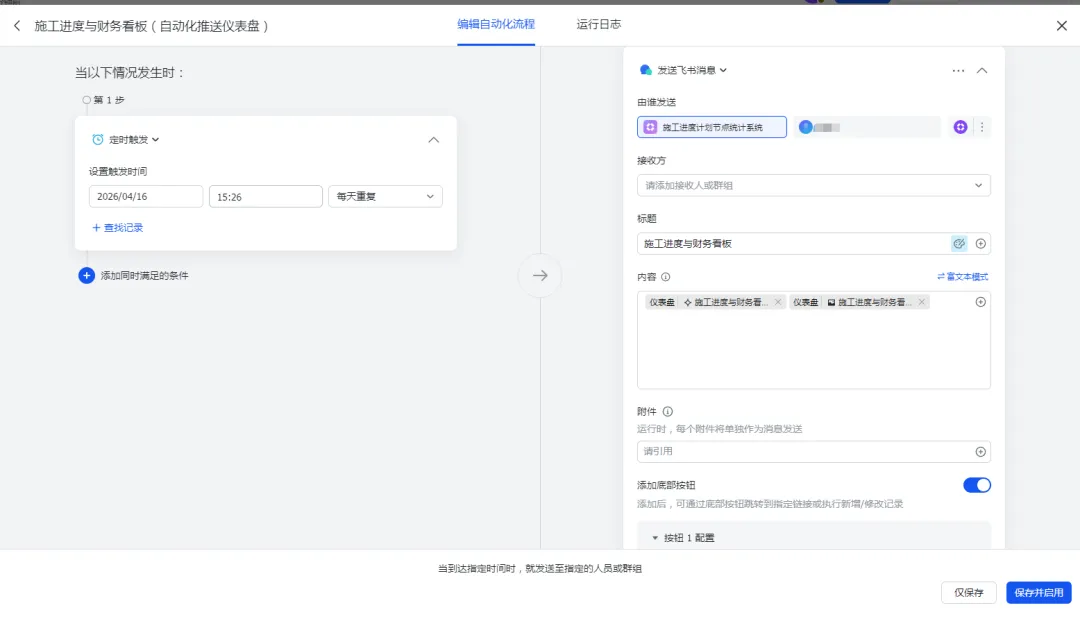Select sender 施工进度计划节点统计系统

(712, 127)
